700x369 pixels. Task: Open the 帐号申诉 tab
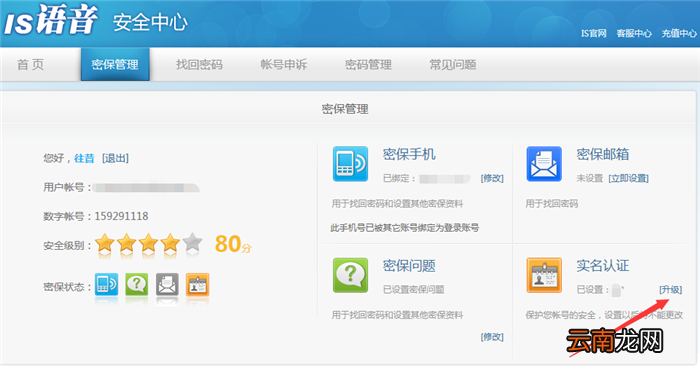point(284,65)
